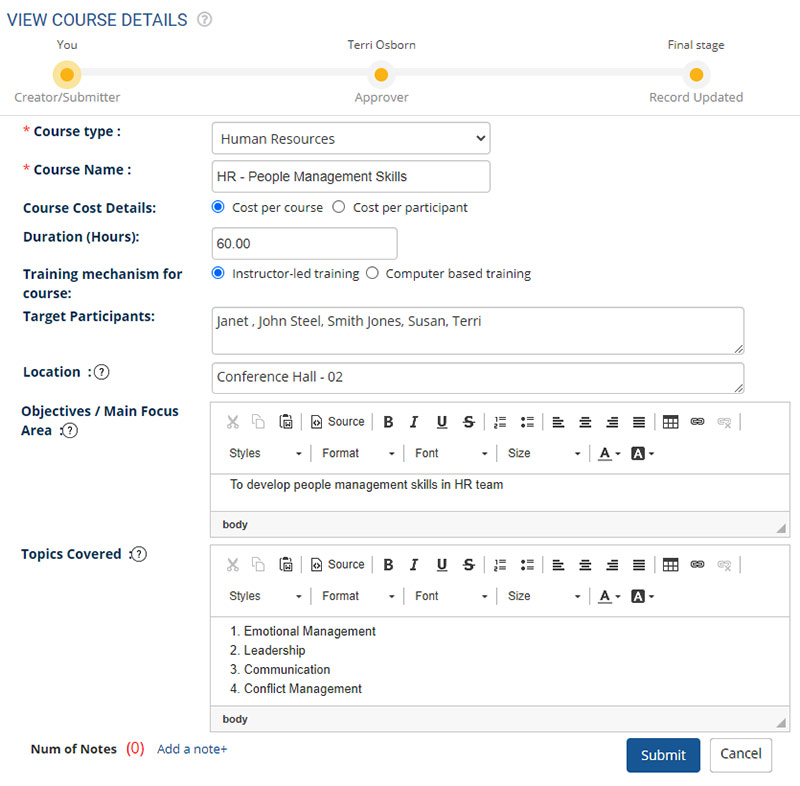Insert a table in the Objectives editor
Image resolution: width=800 pixels, height=786 pixels.
coord(671,422)
